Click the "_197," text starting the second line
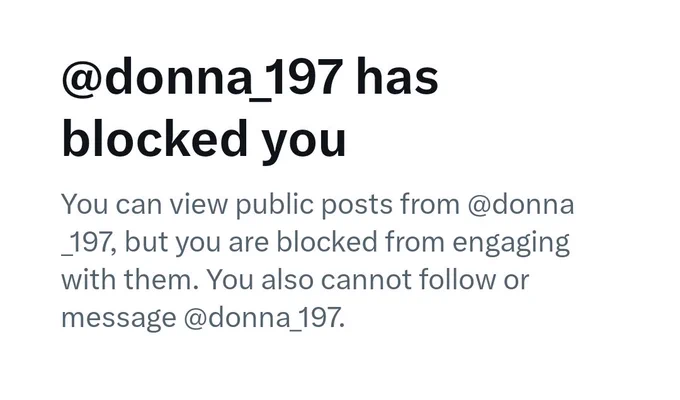The width and height of the screenshot is (680, 400). click(x=88, y=243)
